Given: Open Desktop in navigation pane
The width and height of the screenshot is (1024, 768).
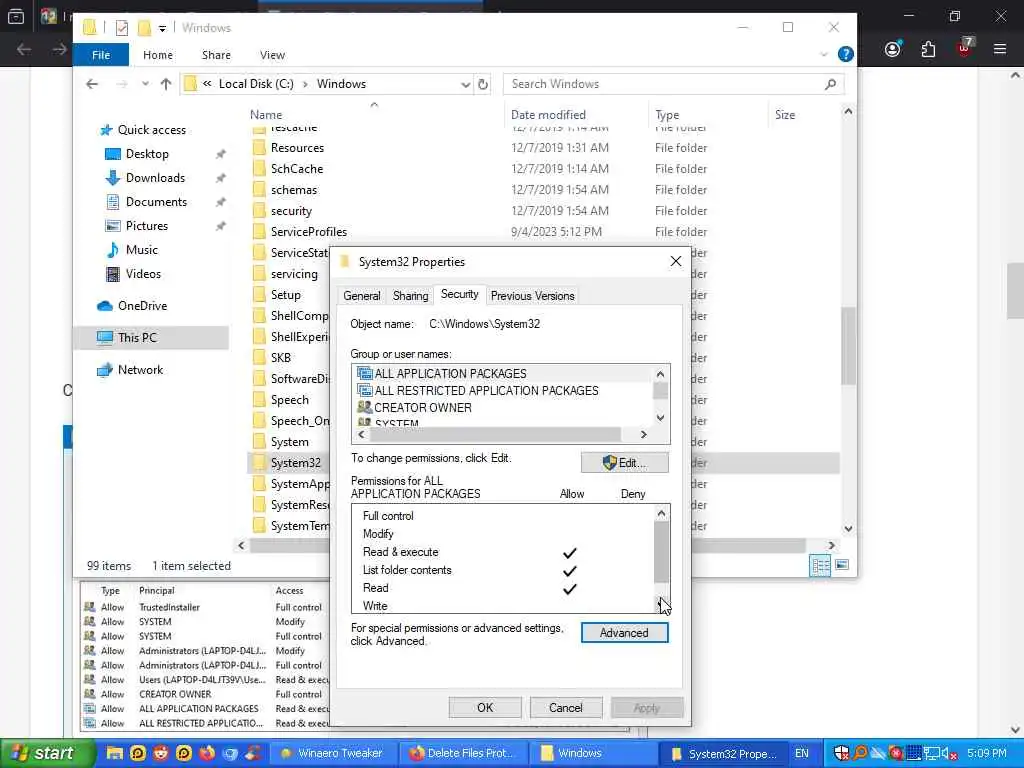Looking at the screenshot, I should [147, 154].
